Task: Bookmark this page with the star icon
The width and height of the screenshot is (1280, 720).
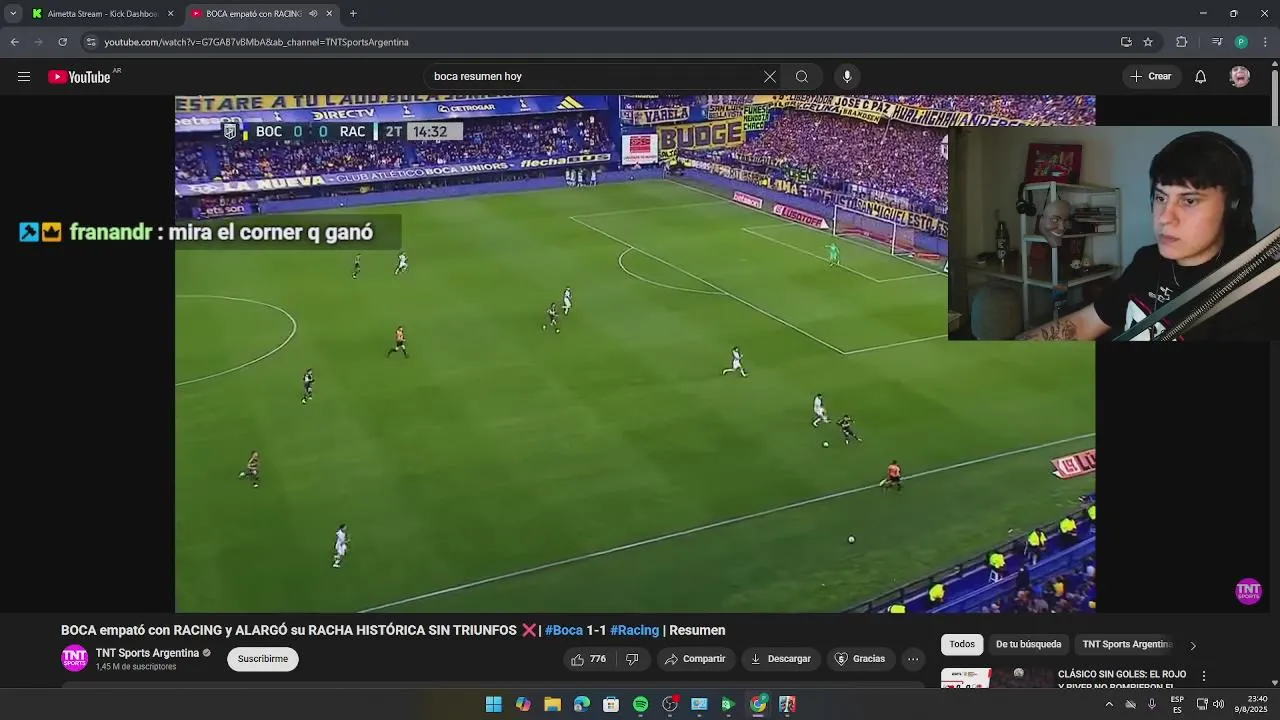Action: pos(1148,42)
